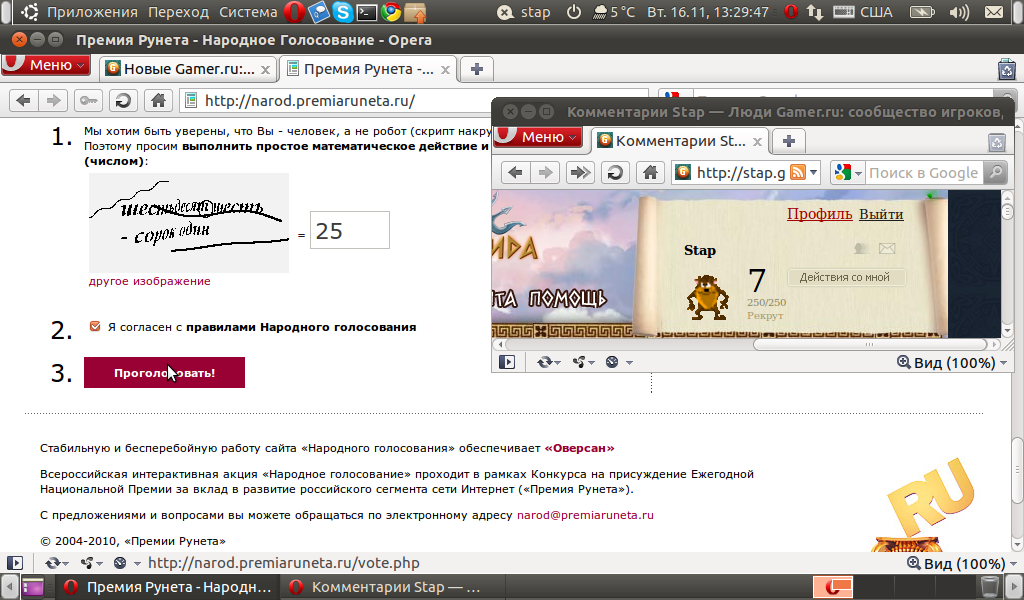Click envelope message icon on Stap profile
1024x600 pixels.
point(886,248)
